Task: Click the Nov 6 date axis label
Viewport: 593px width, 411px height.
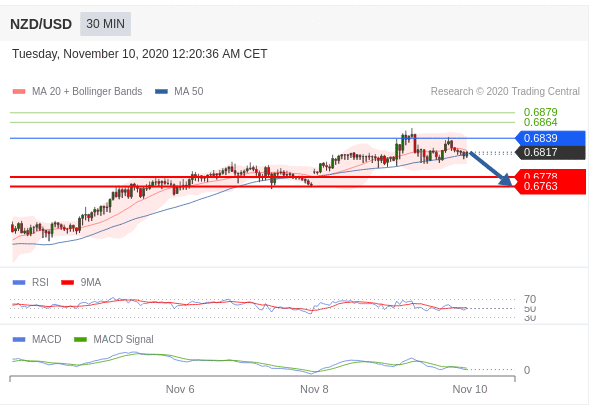Action: click(180, 389)
